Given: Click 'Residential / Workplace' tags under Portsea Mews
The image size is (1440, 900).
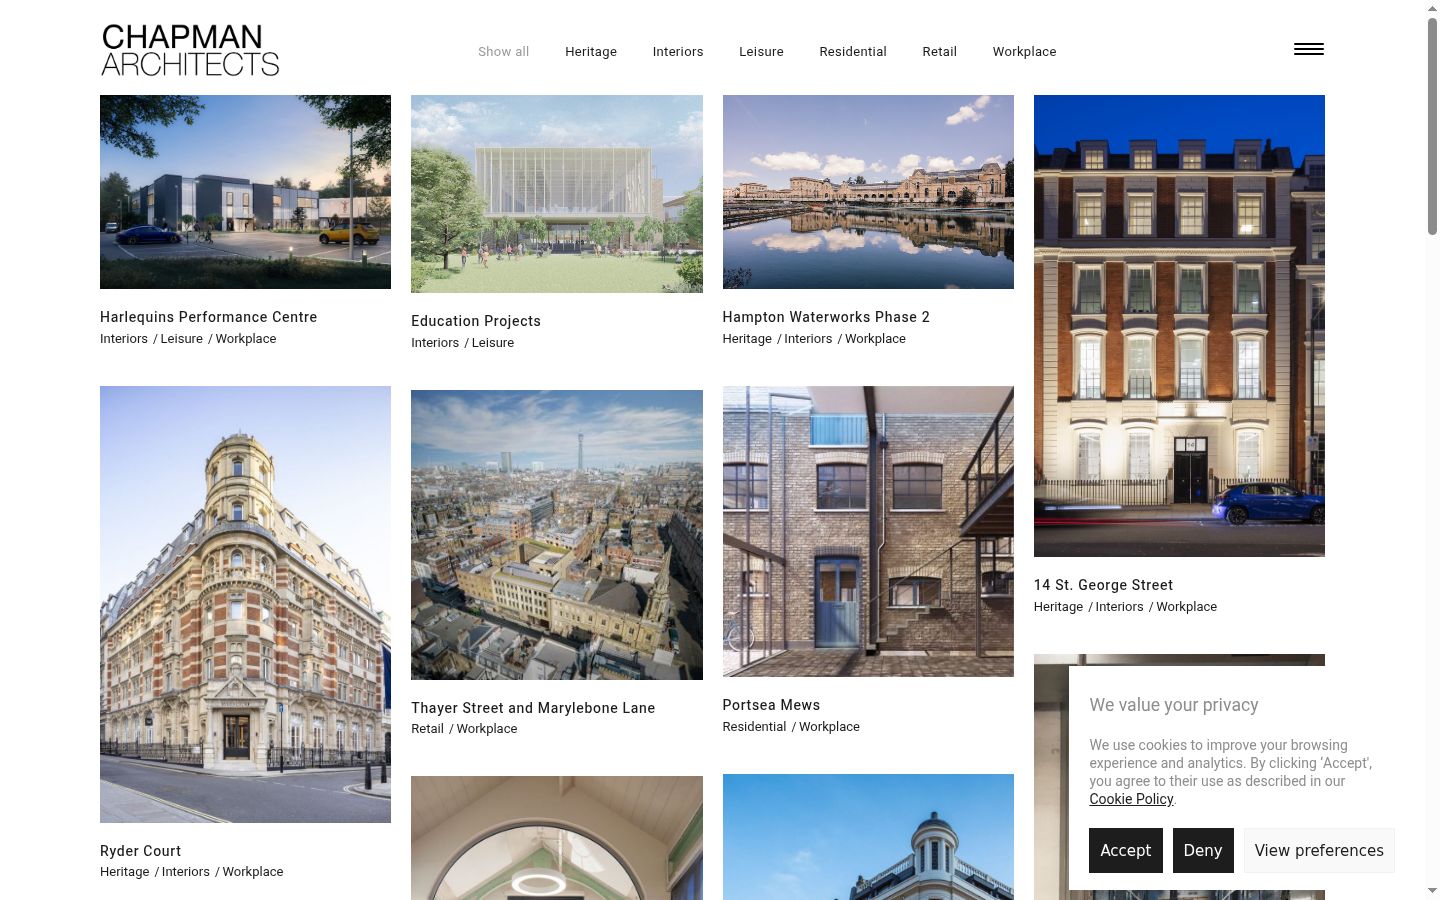Looking at the screenshot, I should [791, 727].
